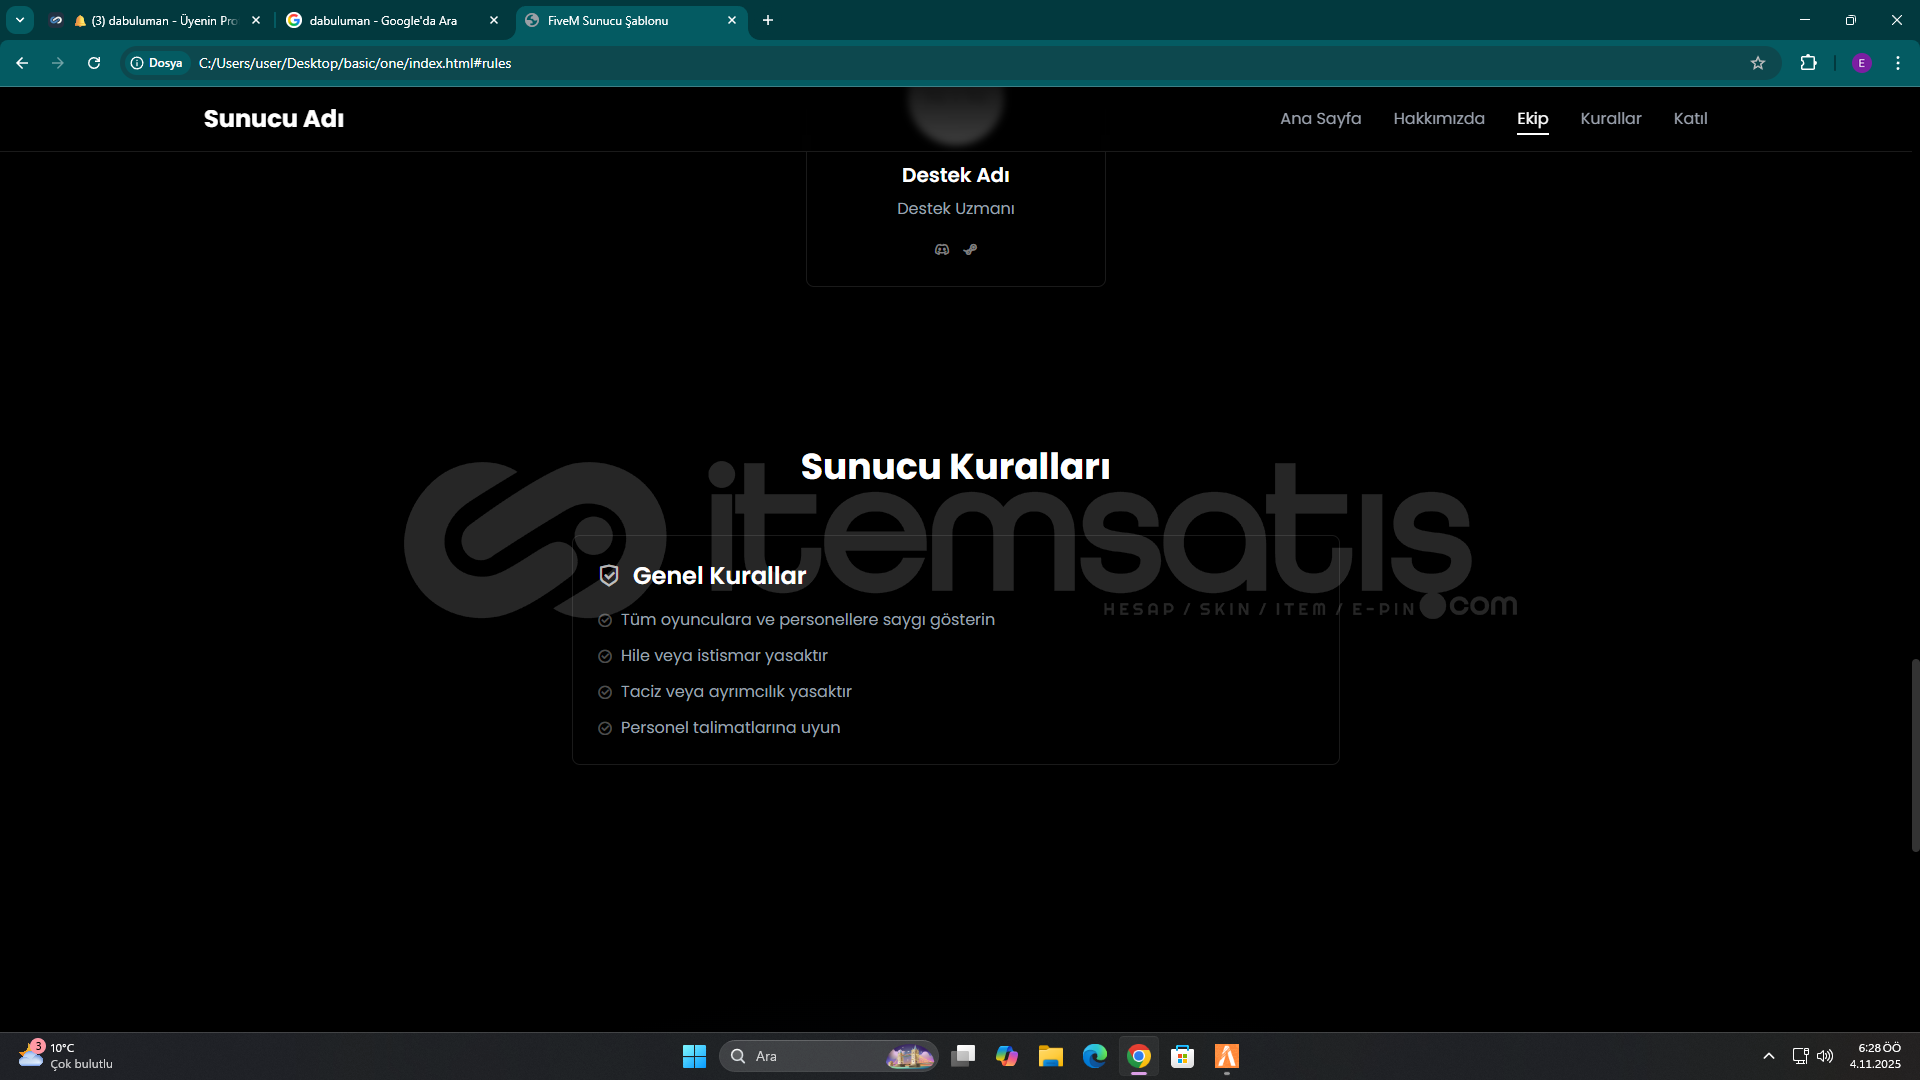Select the Katıl navigation item
Screen dimensions: 1920x1080
pyautogui.click(x=1690, y=118)
